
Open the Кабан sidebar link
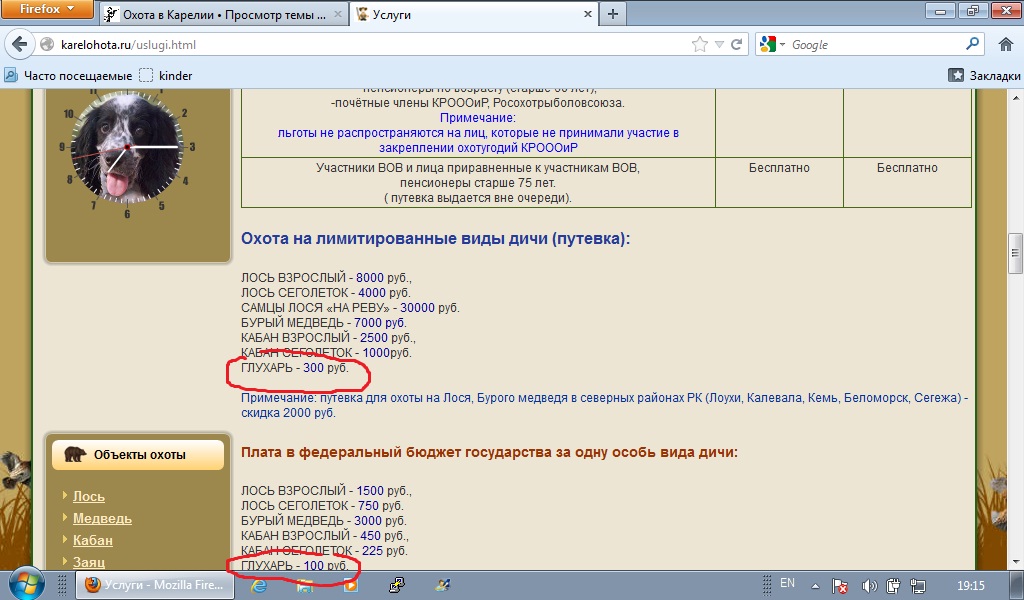click(x=92, y=540)
